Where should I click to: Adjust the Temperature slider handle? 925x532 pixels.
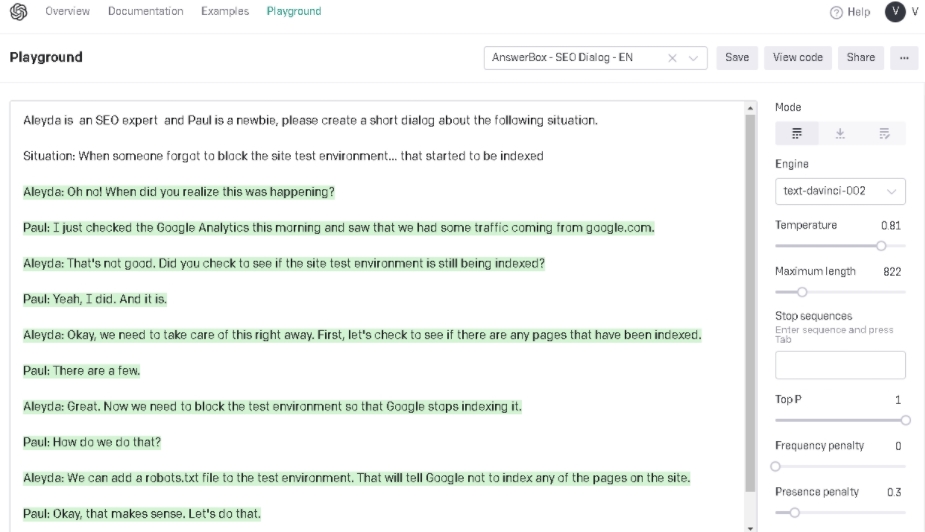point(881,245)
